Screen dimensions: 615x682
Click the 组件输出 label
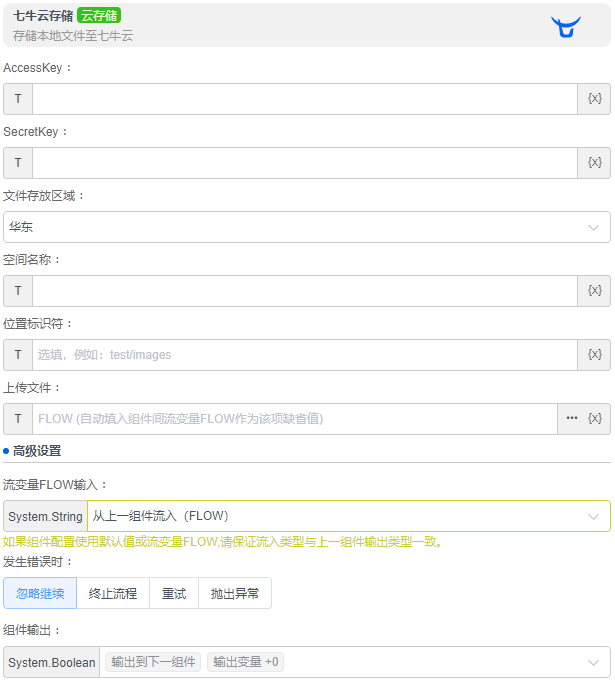coord(31,630)
